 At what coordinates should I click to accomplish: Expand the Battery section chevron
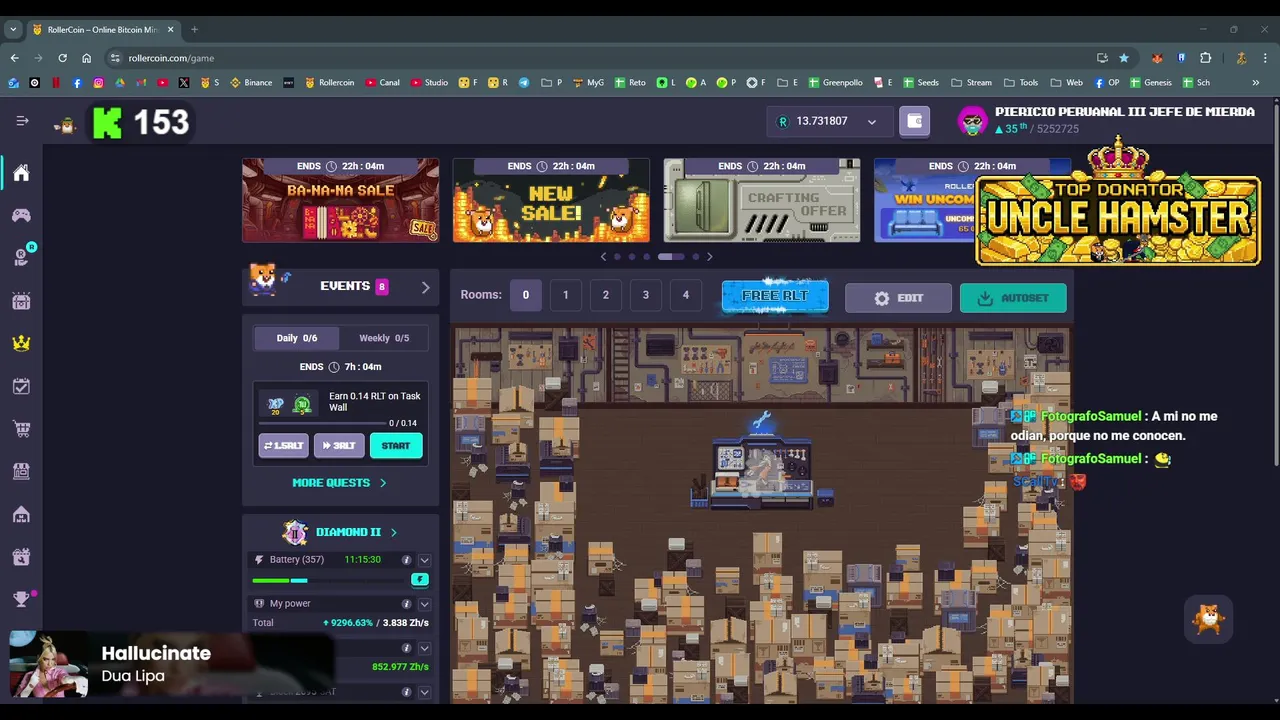pos(424,560)
